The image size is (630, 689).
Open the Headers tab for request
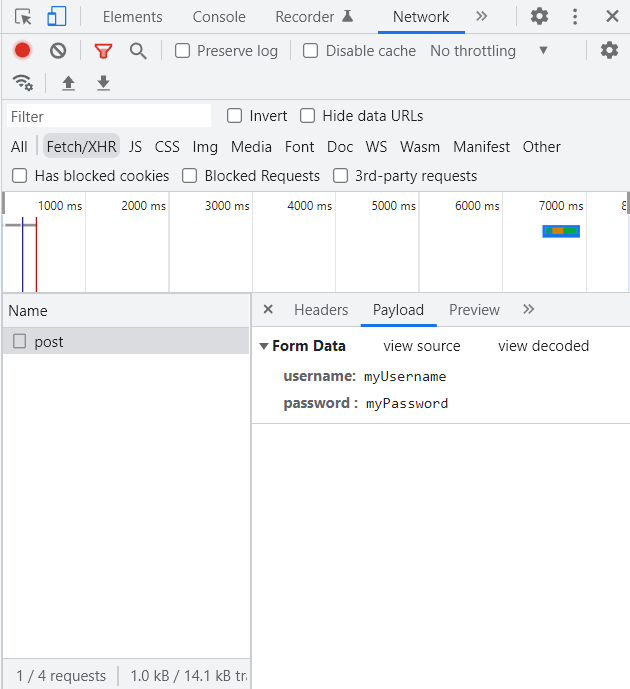tap(321, 310)
